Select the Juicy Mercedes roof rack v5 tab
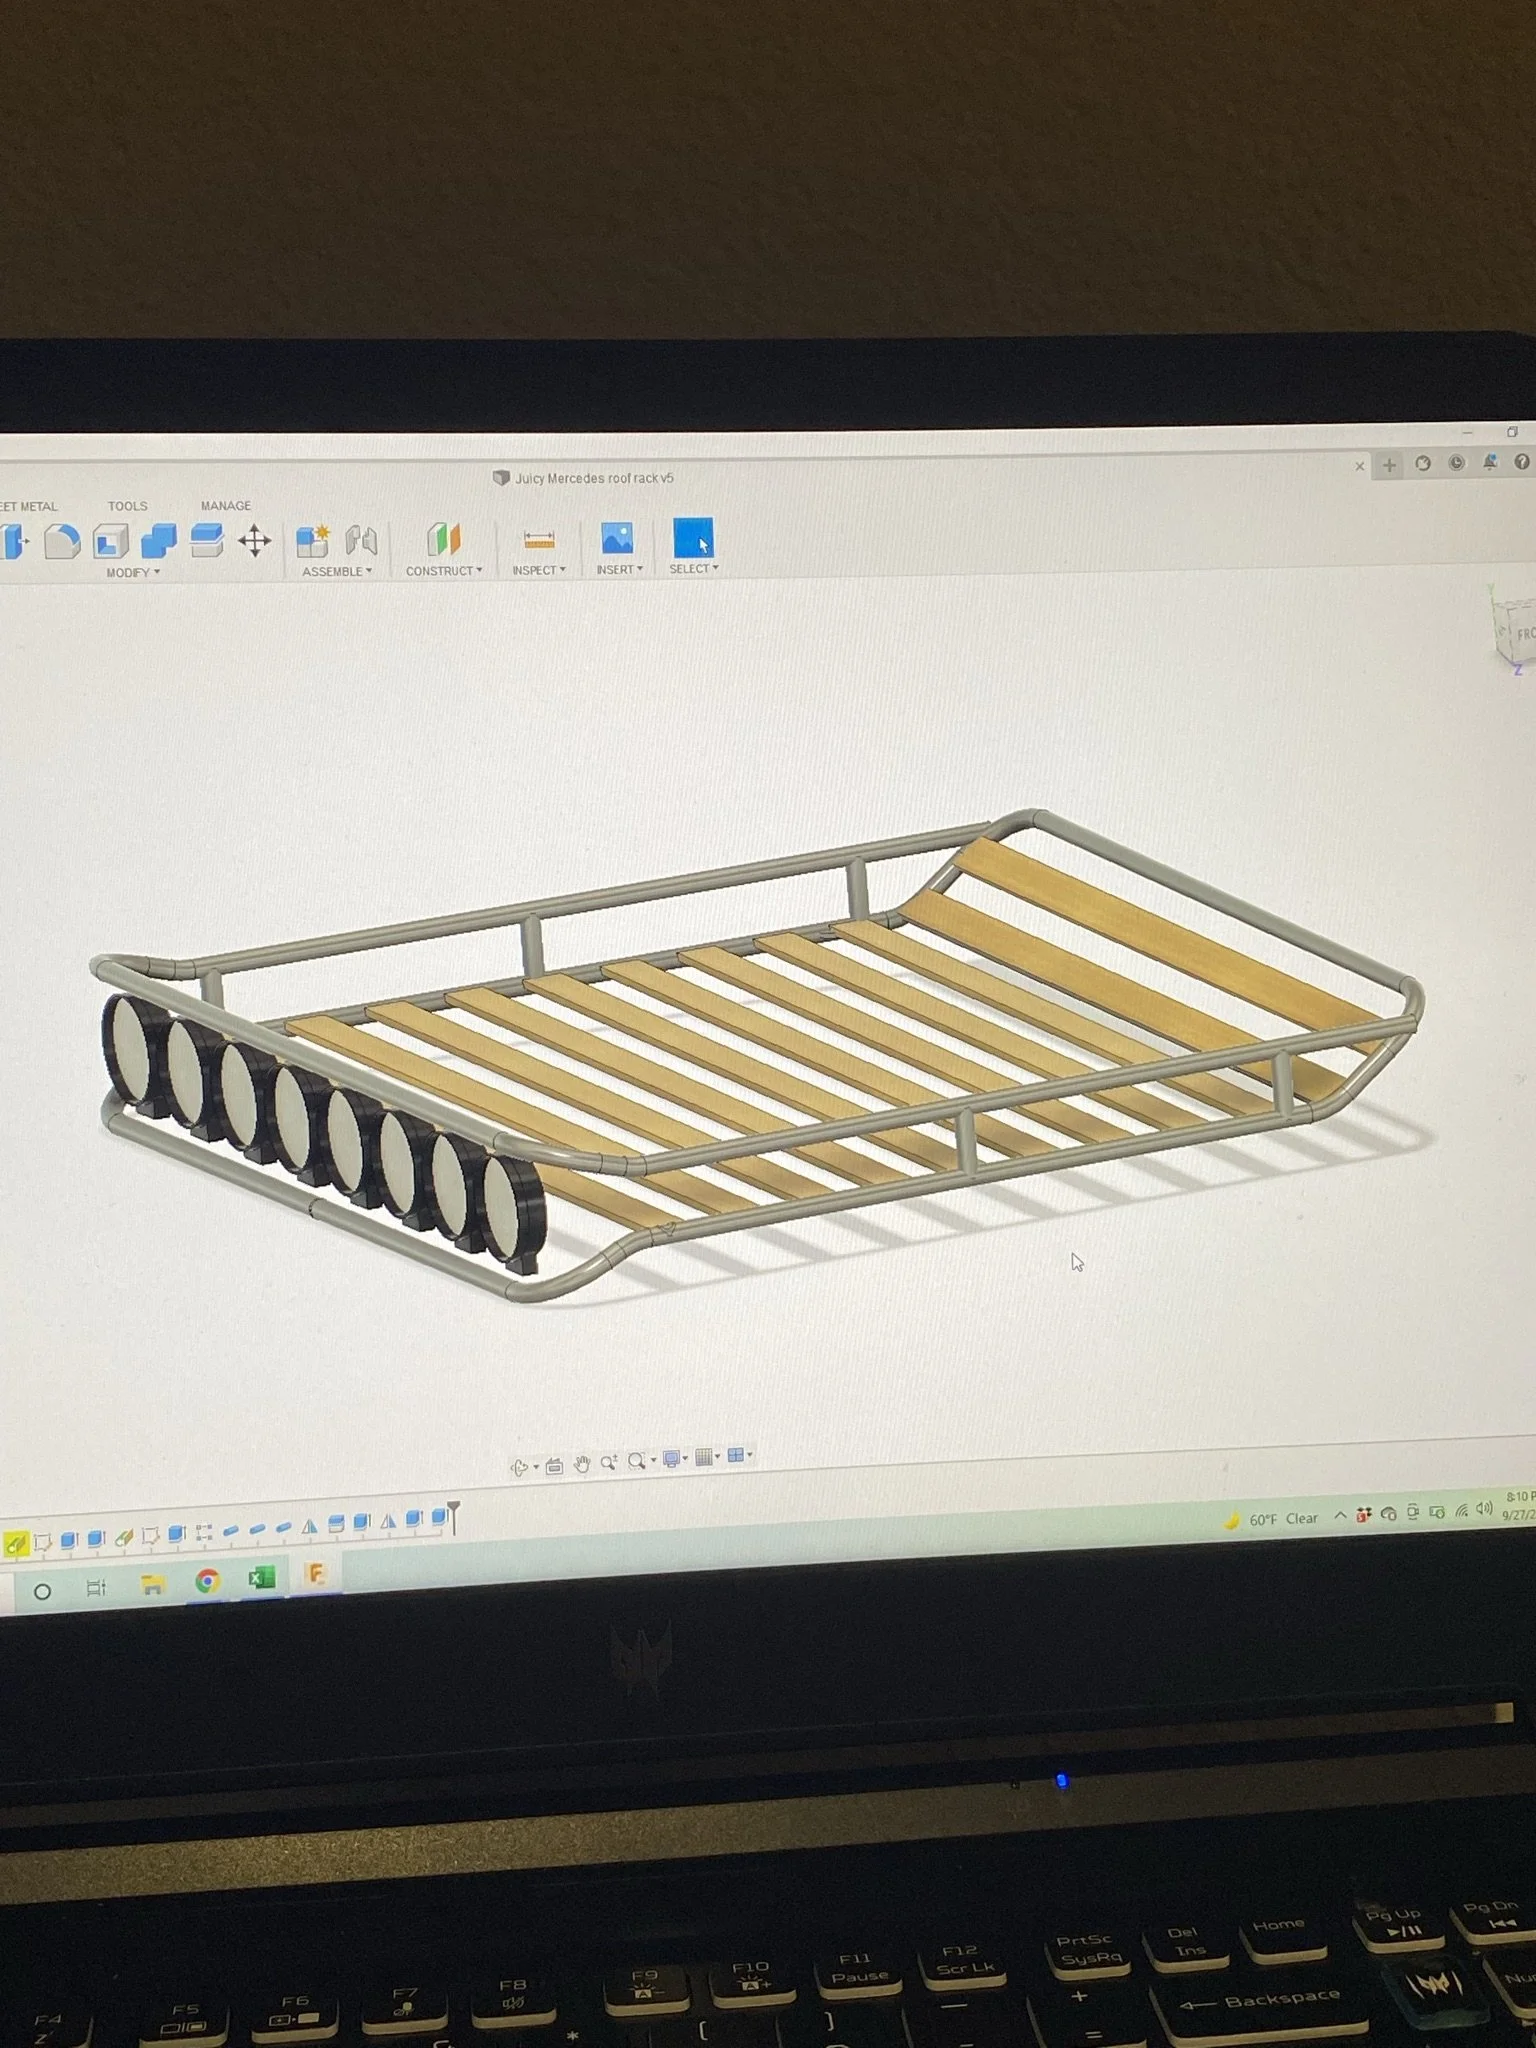The height and width of the screenshot is (2048, 1536). (584, 478)
